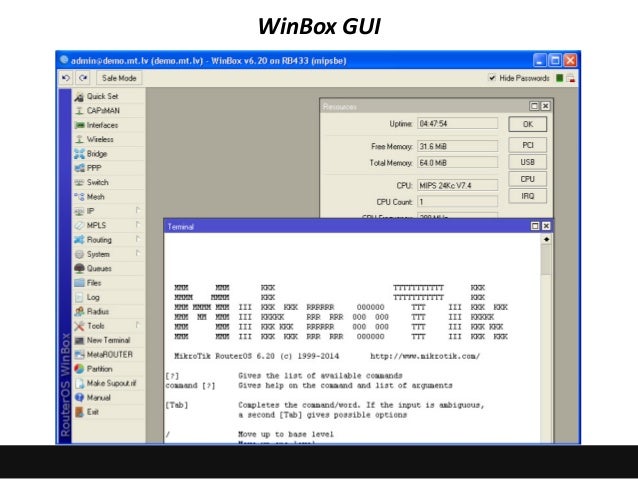Image resolution: width=638 pixels, height=479 pixels.
Task: Click the Terminal scrollbar thumb
Action: coord(546,260)
